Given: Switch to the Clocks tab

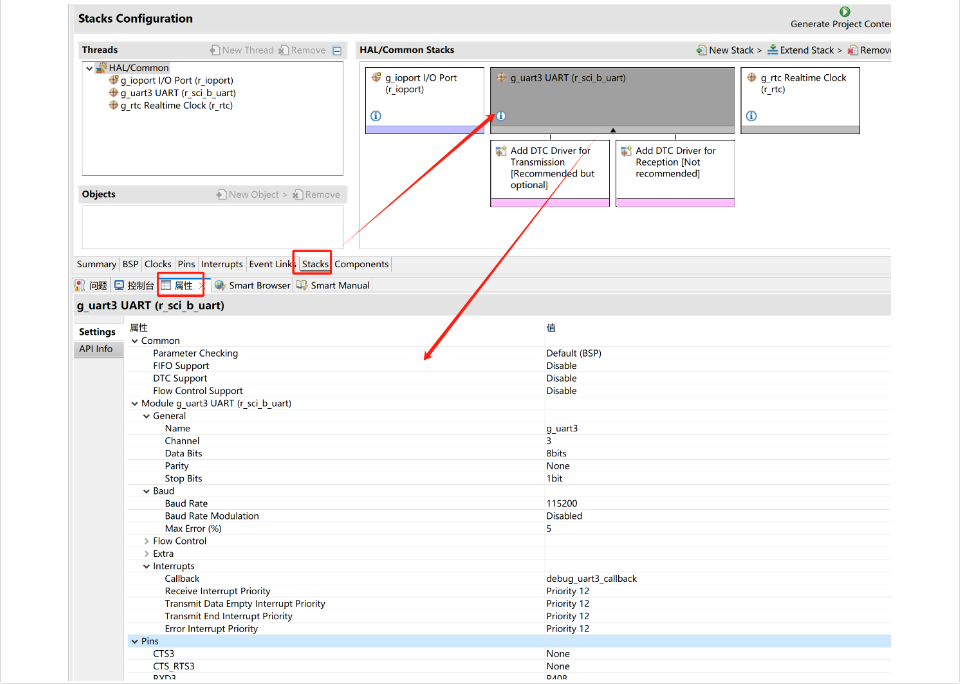Looking at the screenshot, I should [158, 264].
